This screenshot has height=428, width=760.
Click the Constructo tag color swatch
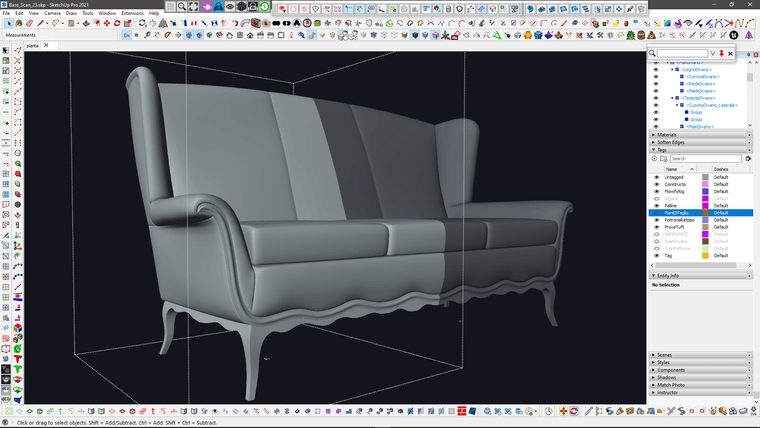pyautogui.click(x=705, y=184)
